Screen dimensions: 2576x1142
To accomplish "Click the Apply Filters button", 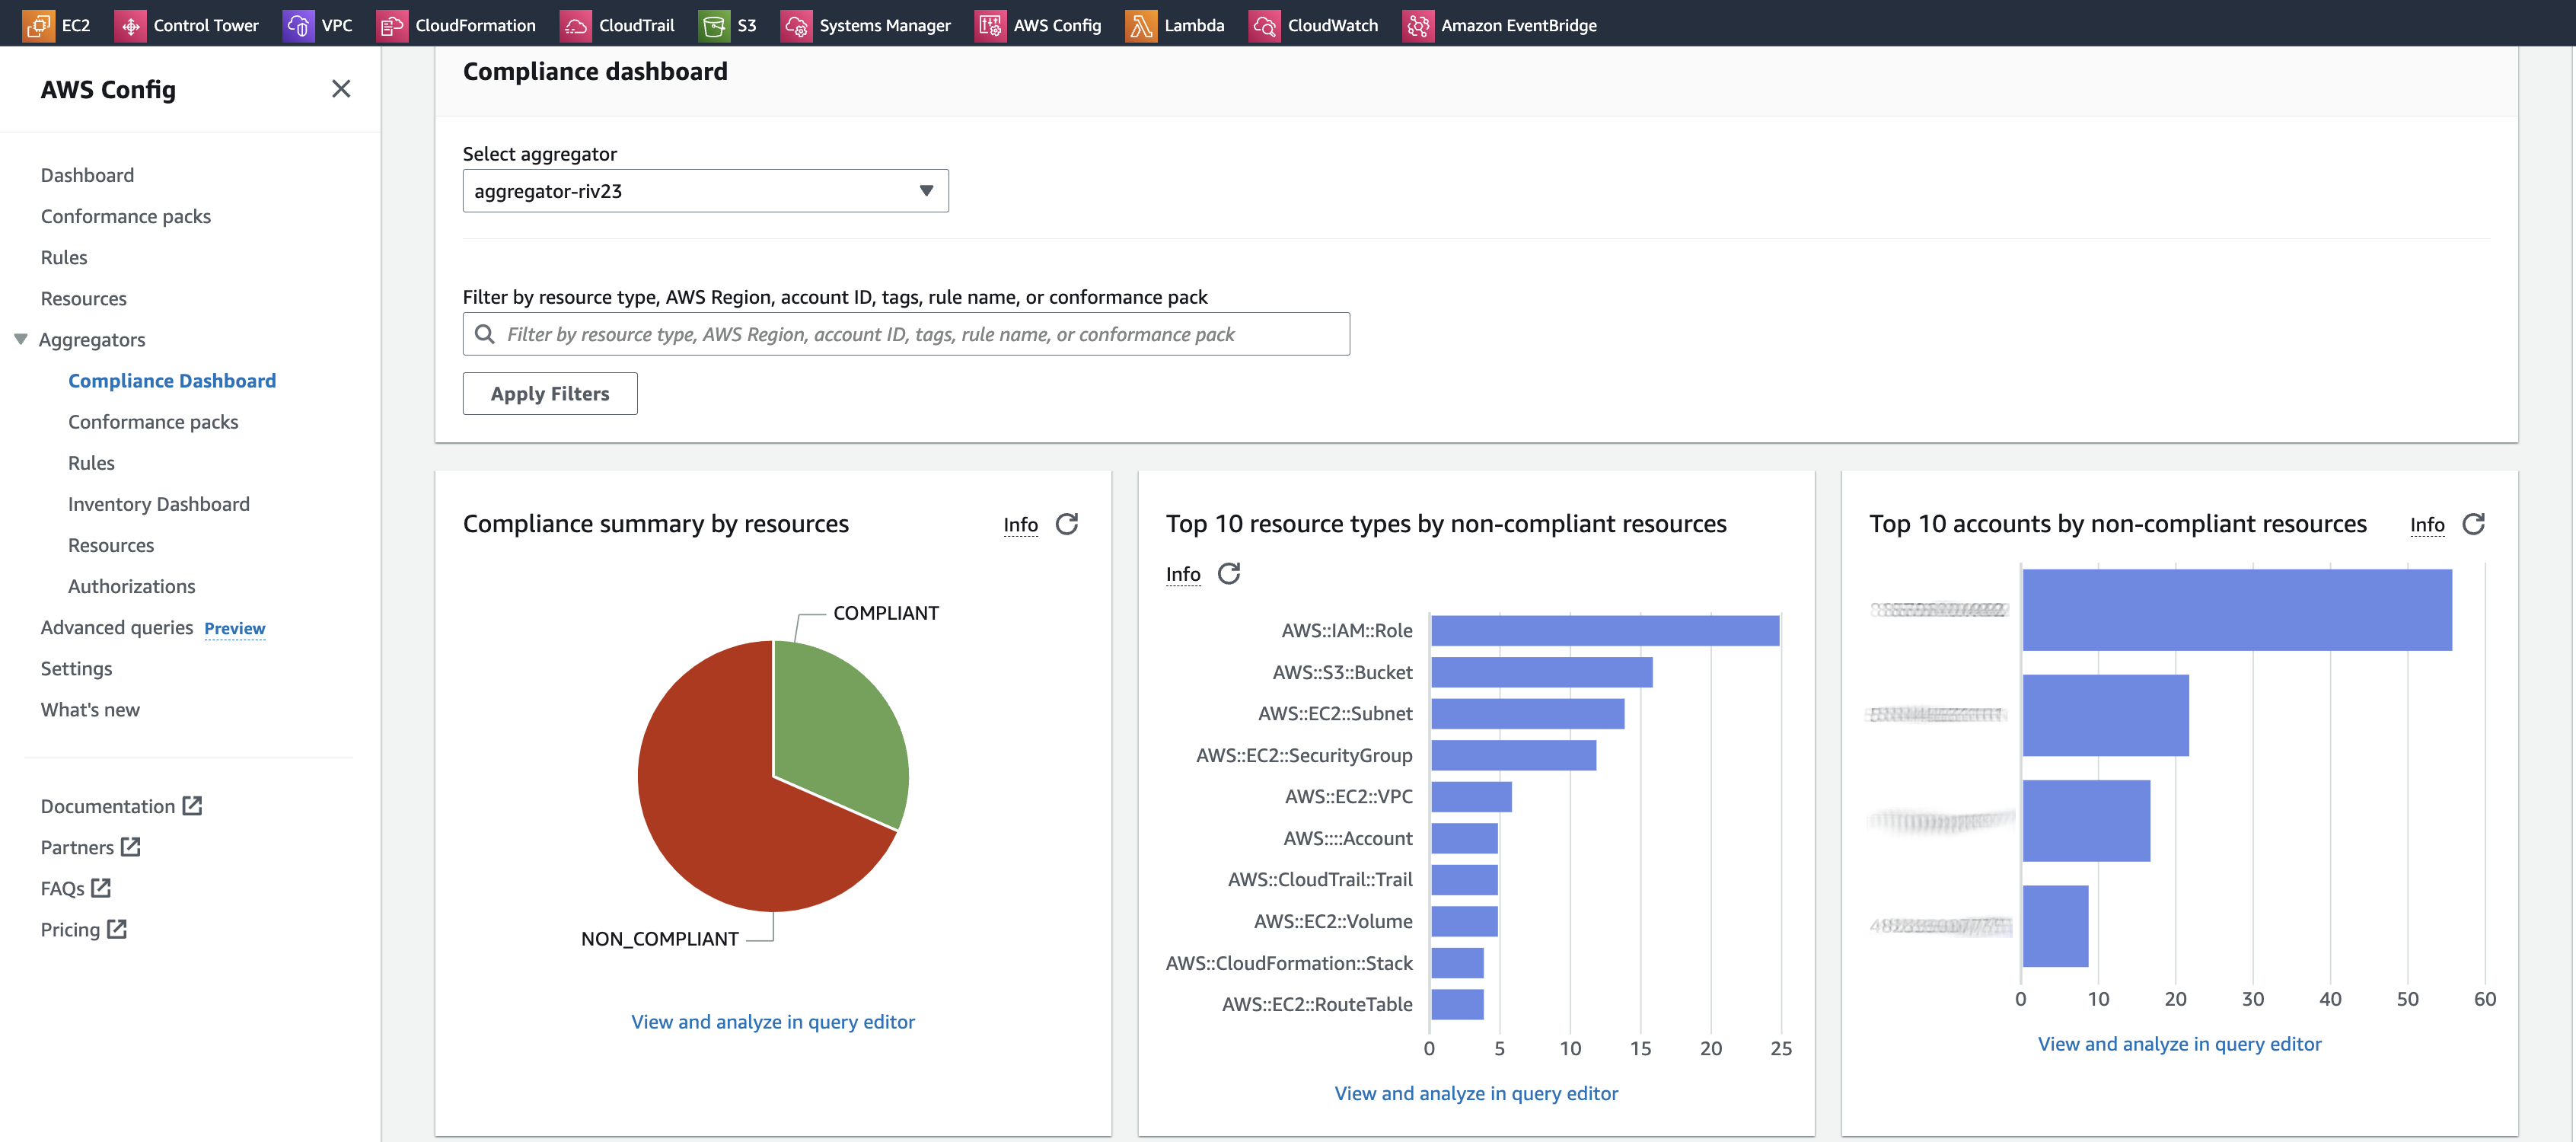I will tap(550, 394).
